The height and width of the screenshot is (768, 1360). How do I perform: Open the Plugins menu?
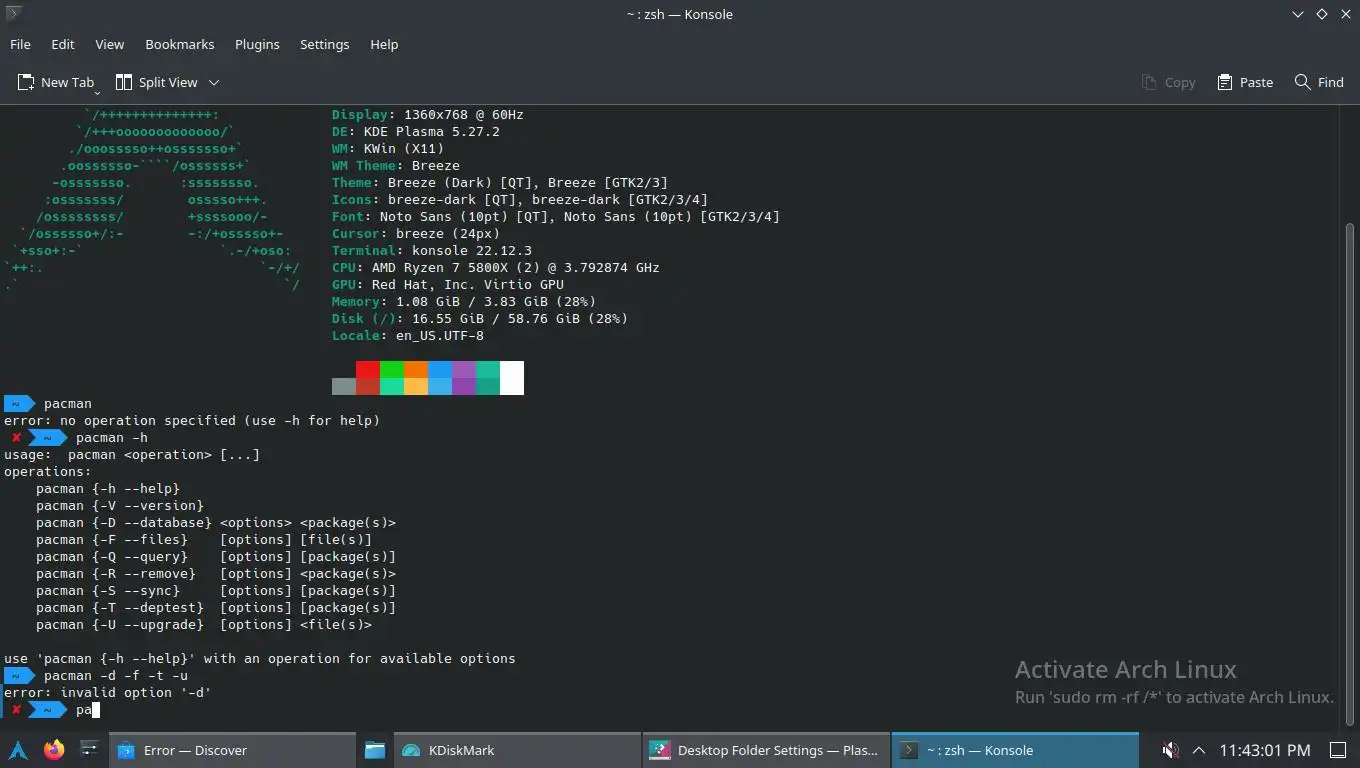click(257, 44)
